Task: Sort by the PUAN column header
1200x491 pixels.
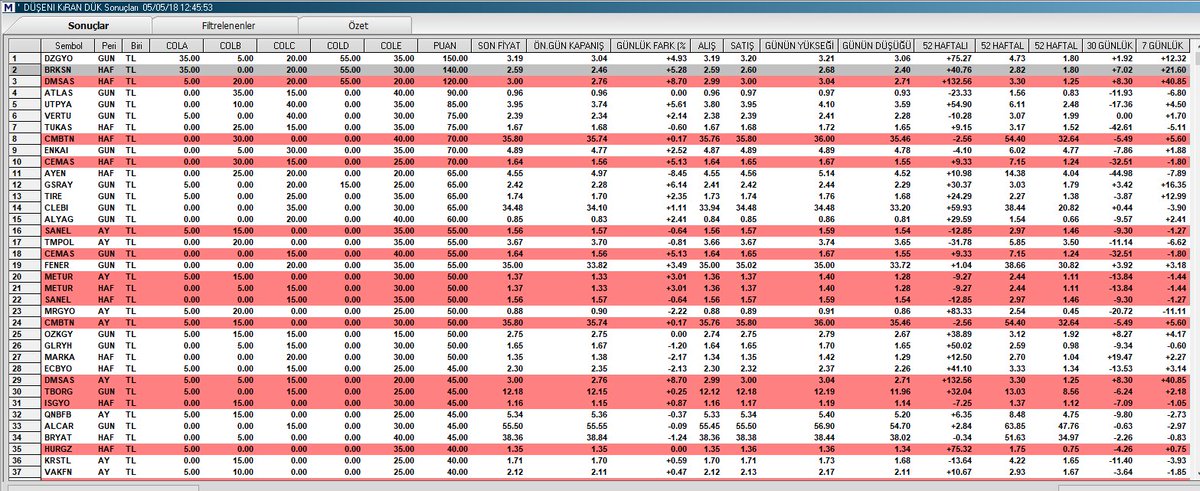Action: pyautogui.click(x=445, y=46)
